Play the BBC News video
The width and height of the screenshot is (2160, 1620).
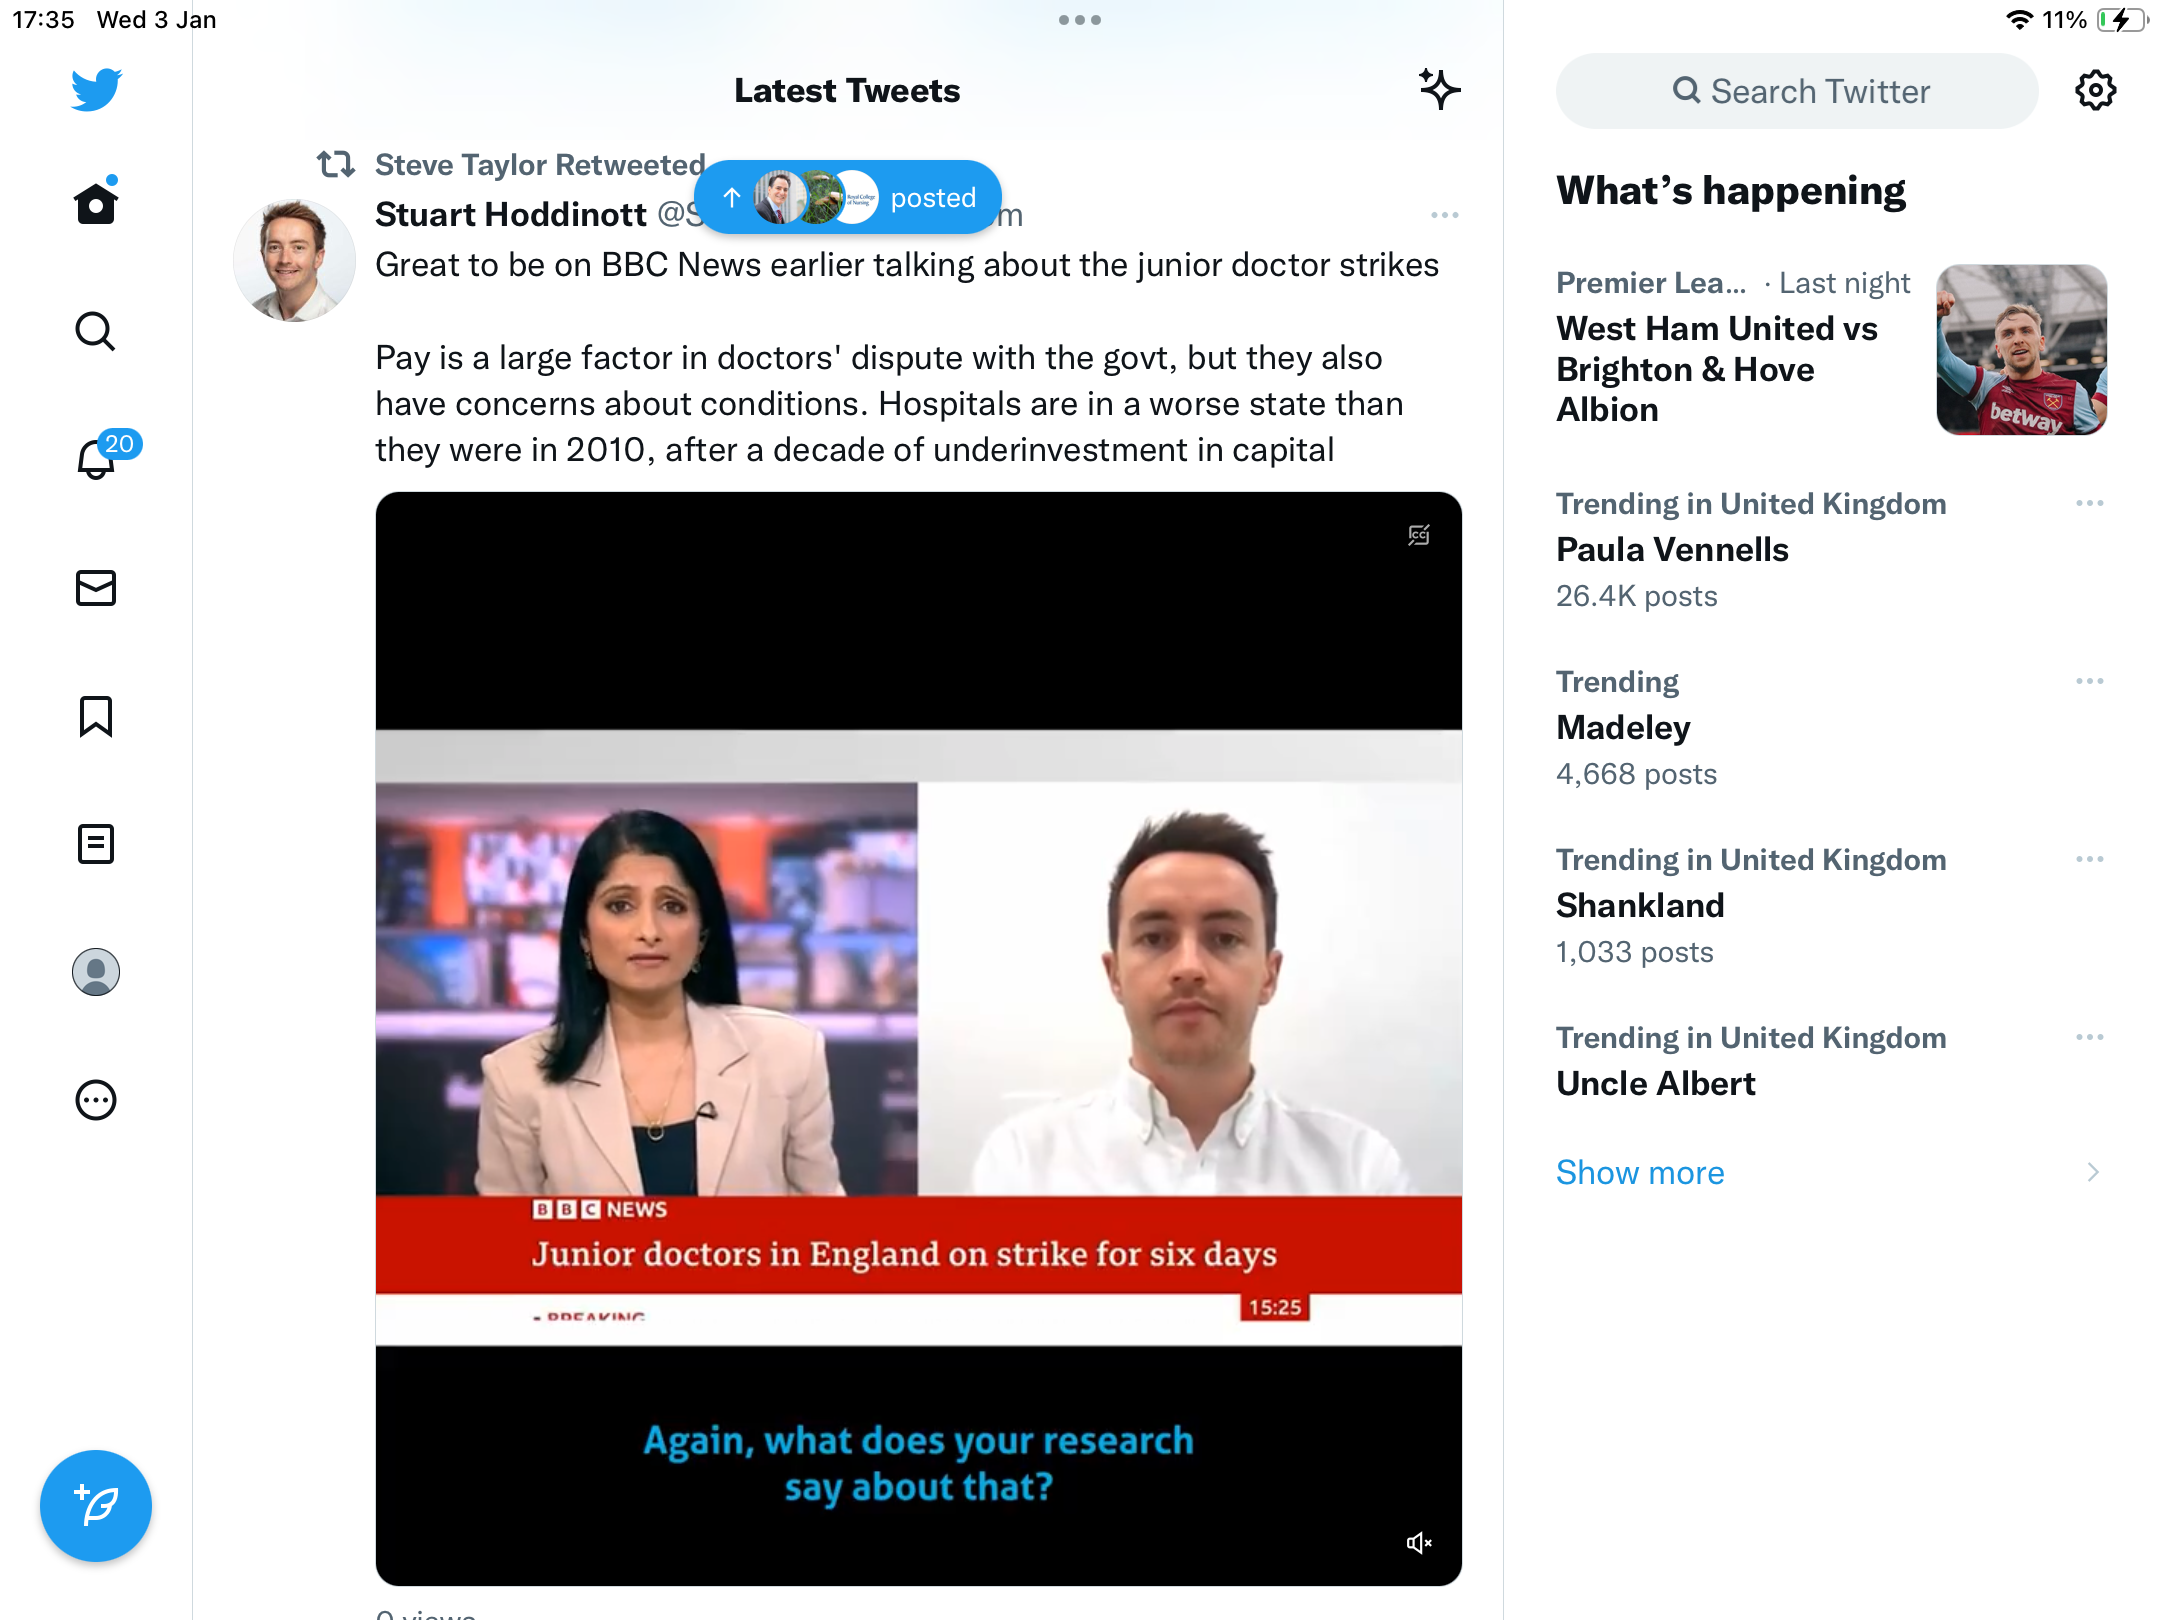coord(918,1038)
